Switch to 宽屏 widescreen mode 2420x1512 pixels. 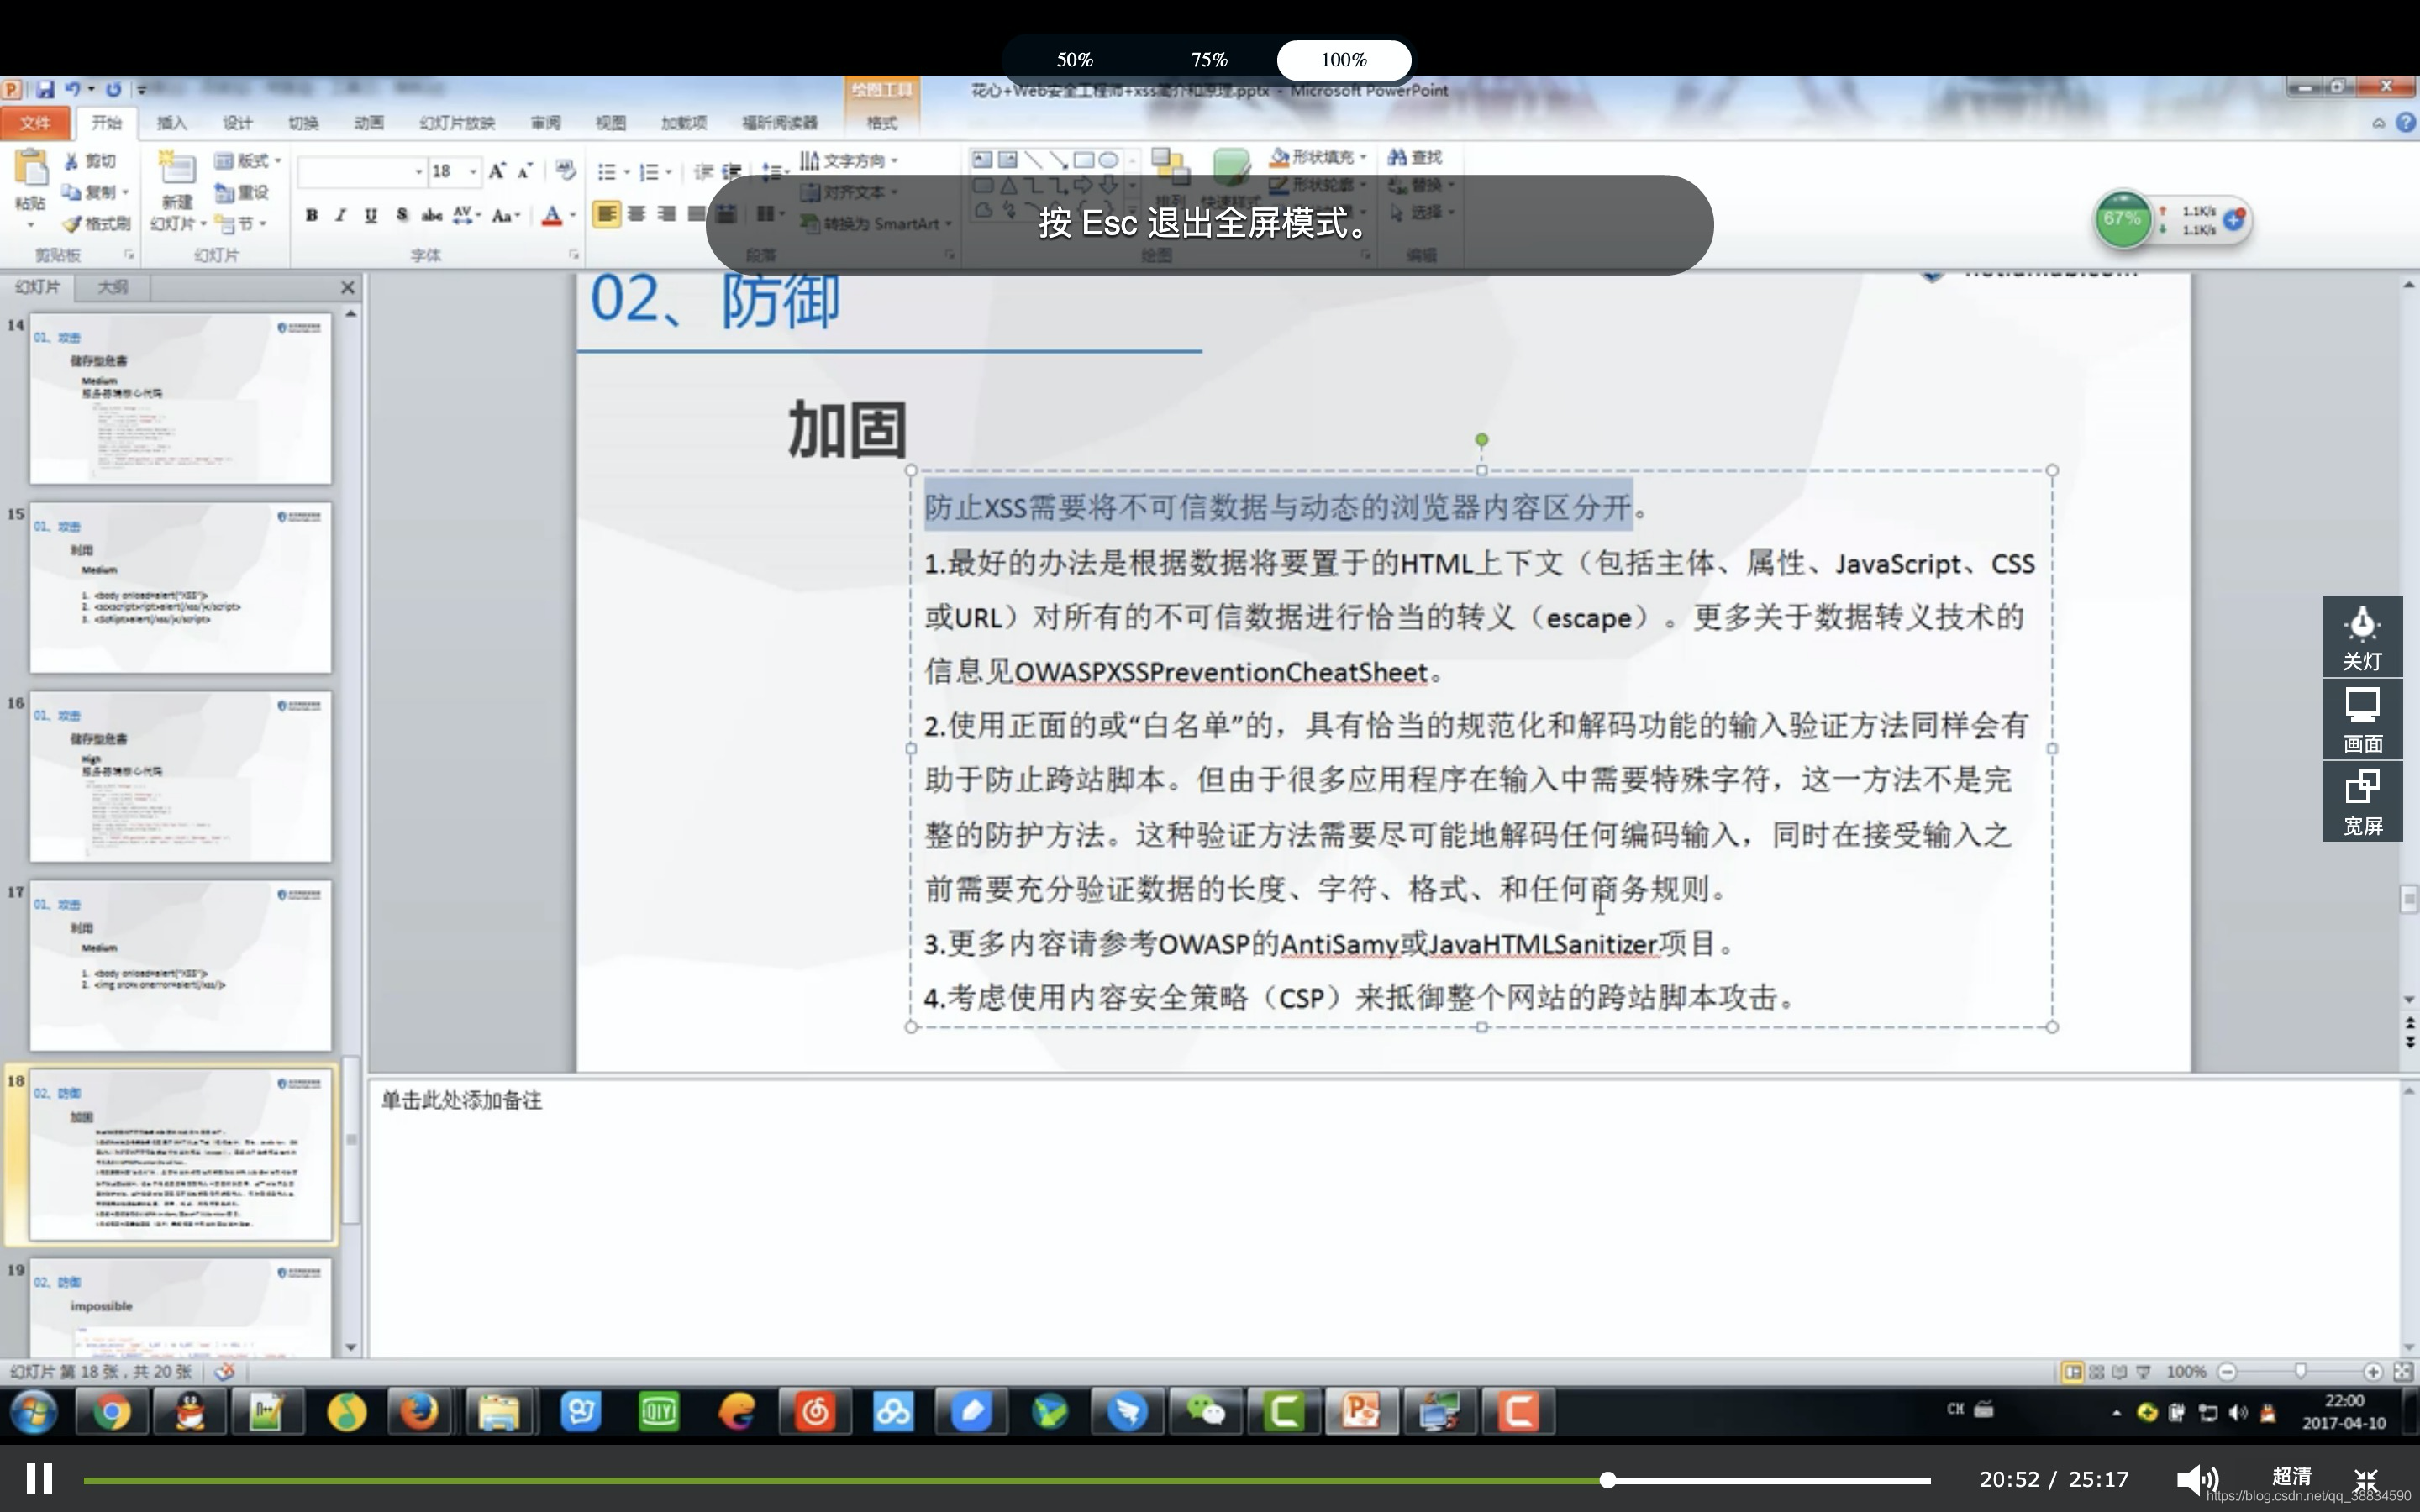(x=2362, y=802)
